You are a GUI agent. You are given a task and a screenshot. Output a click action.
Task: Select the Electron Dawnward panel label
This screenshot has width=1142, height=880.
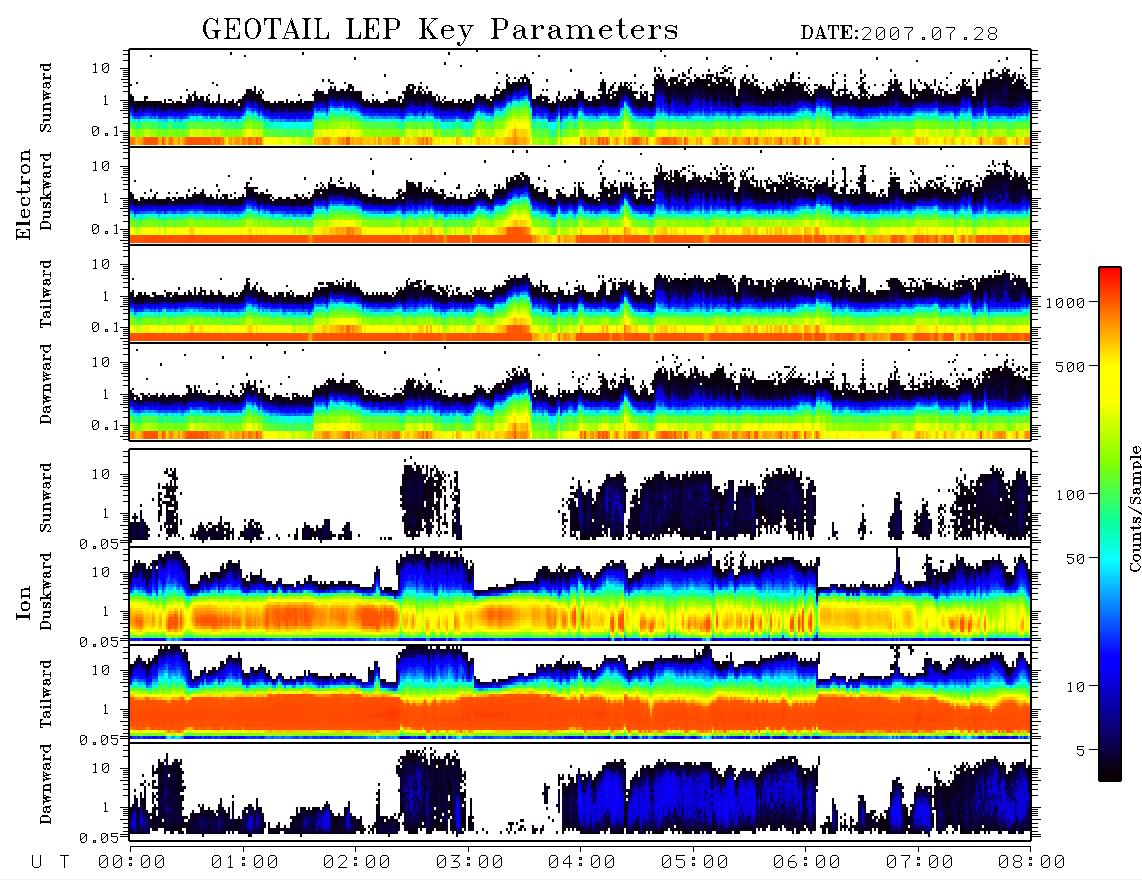coord(46,385)
